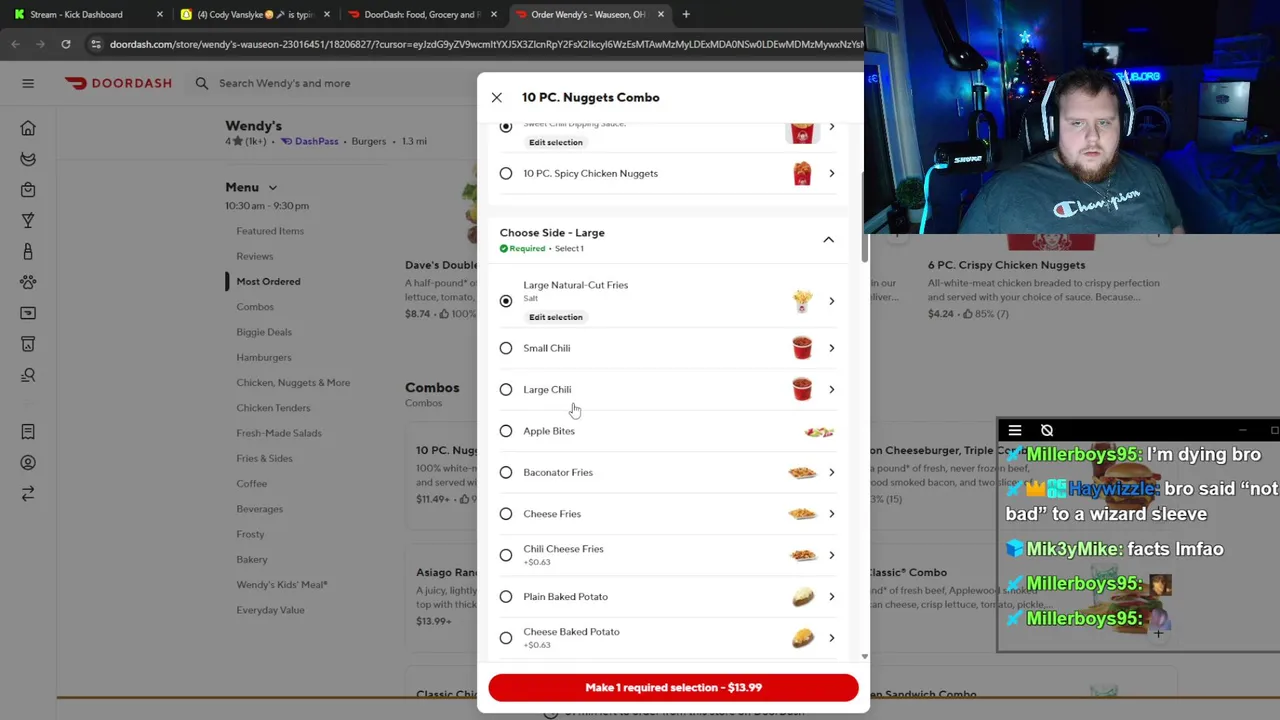
Task: Open chat overlay hamburger menu
Action: pyautogui.click(x=1015, y=431)
